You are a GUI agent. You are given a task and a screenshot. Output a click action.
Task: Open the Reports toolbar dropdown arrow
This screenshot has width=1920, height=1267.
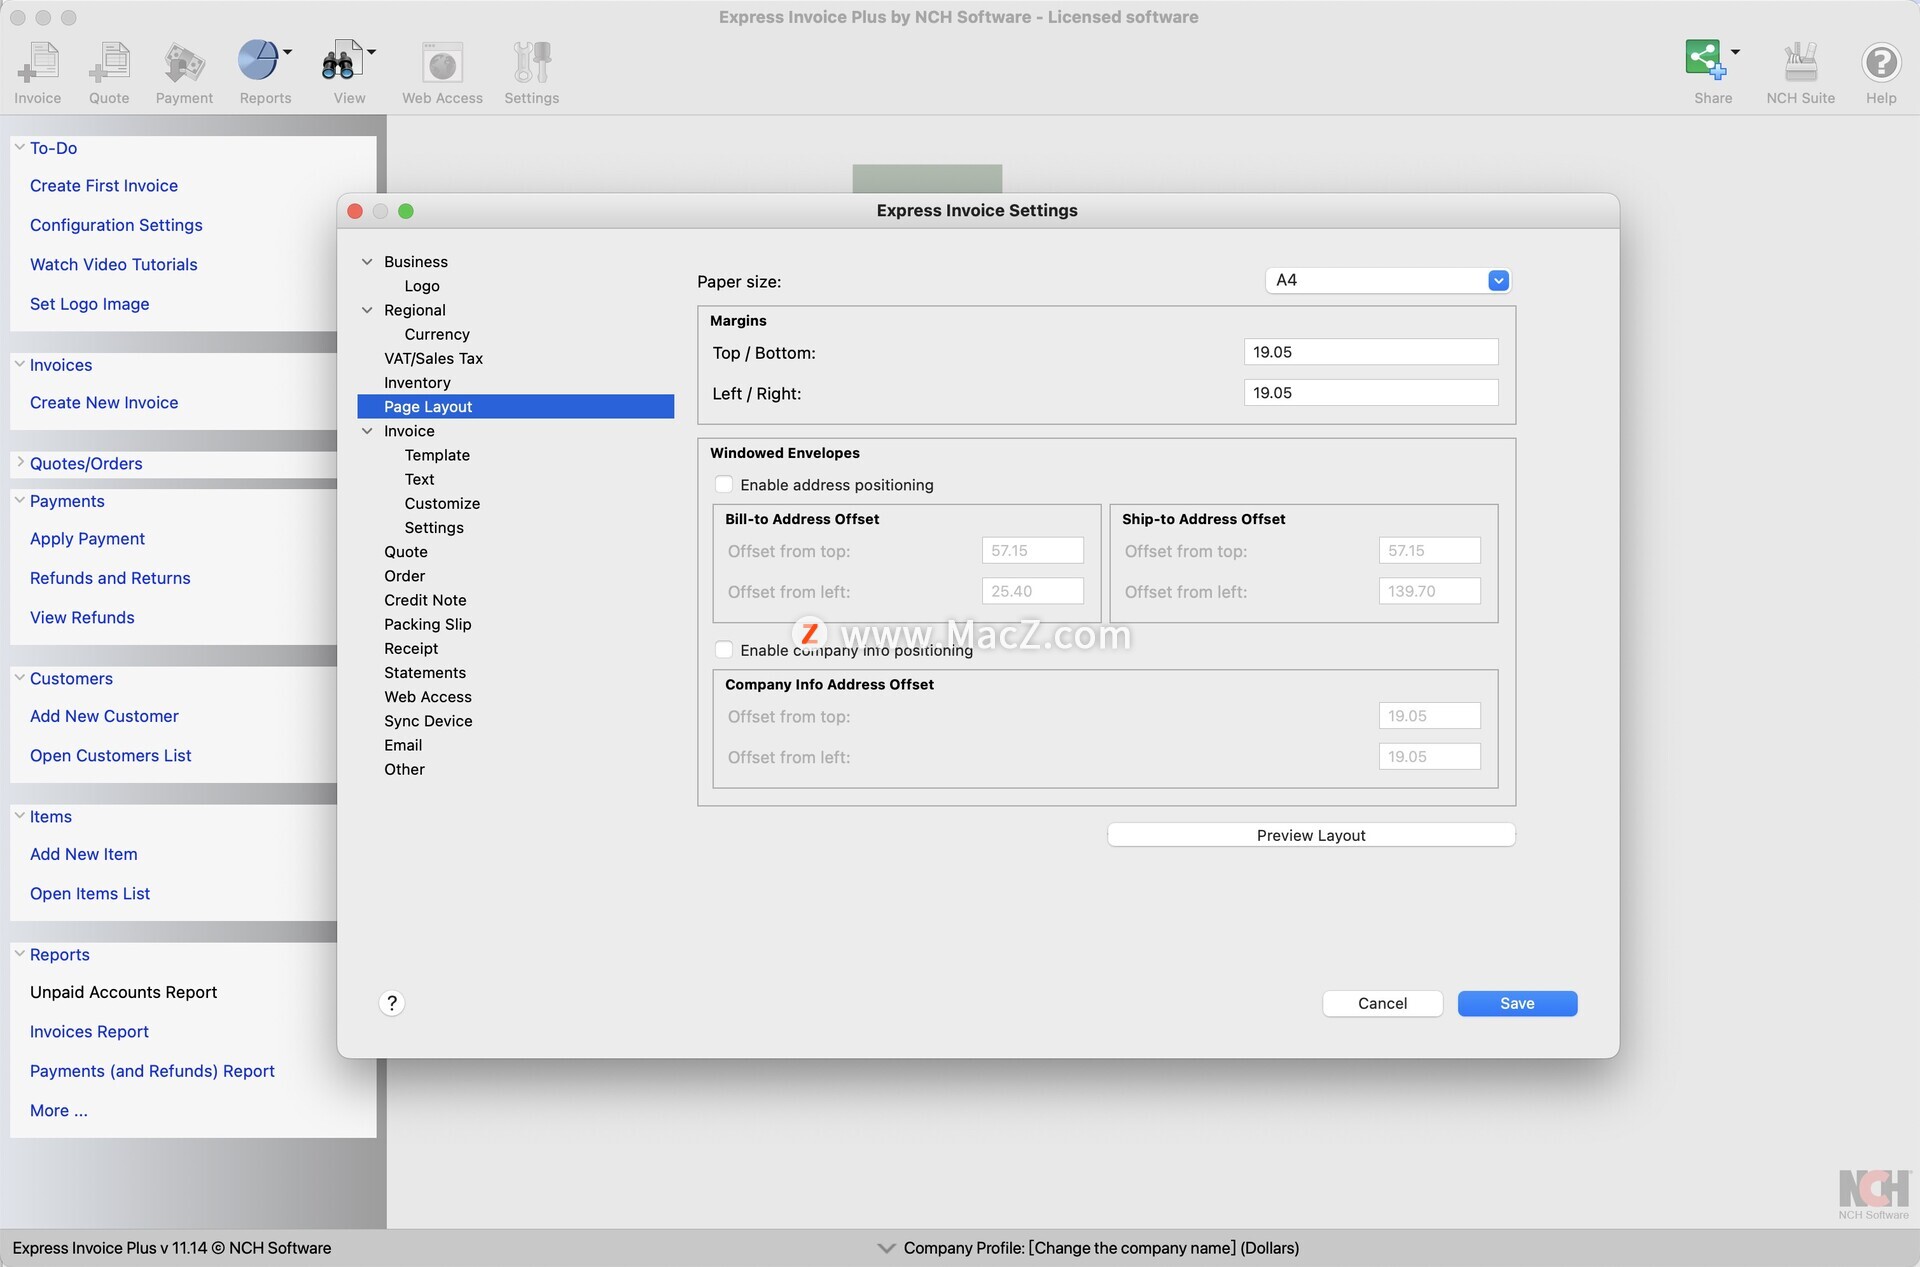click(x=288, y=51)
